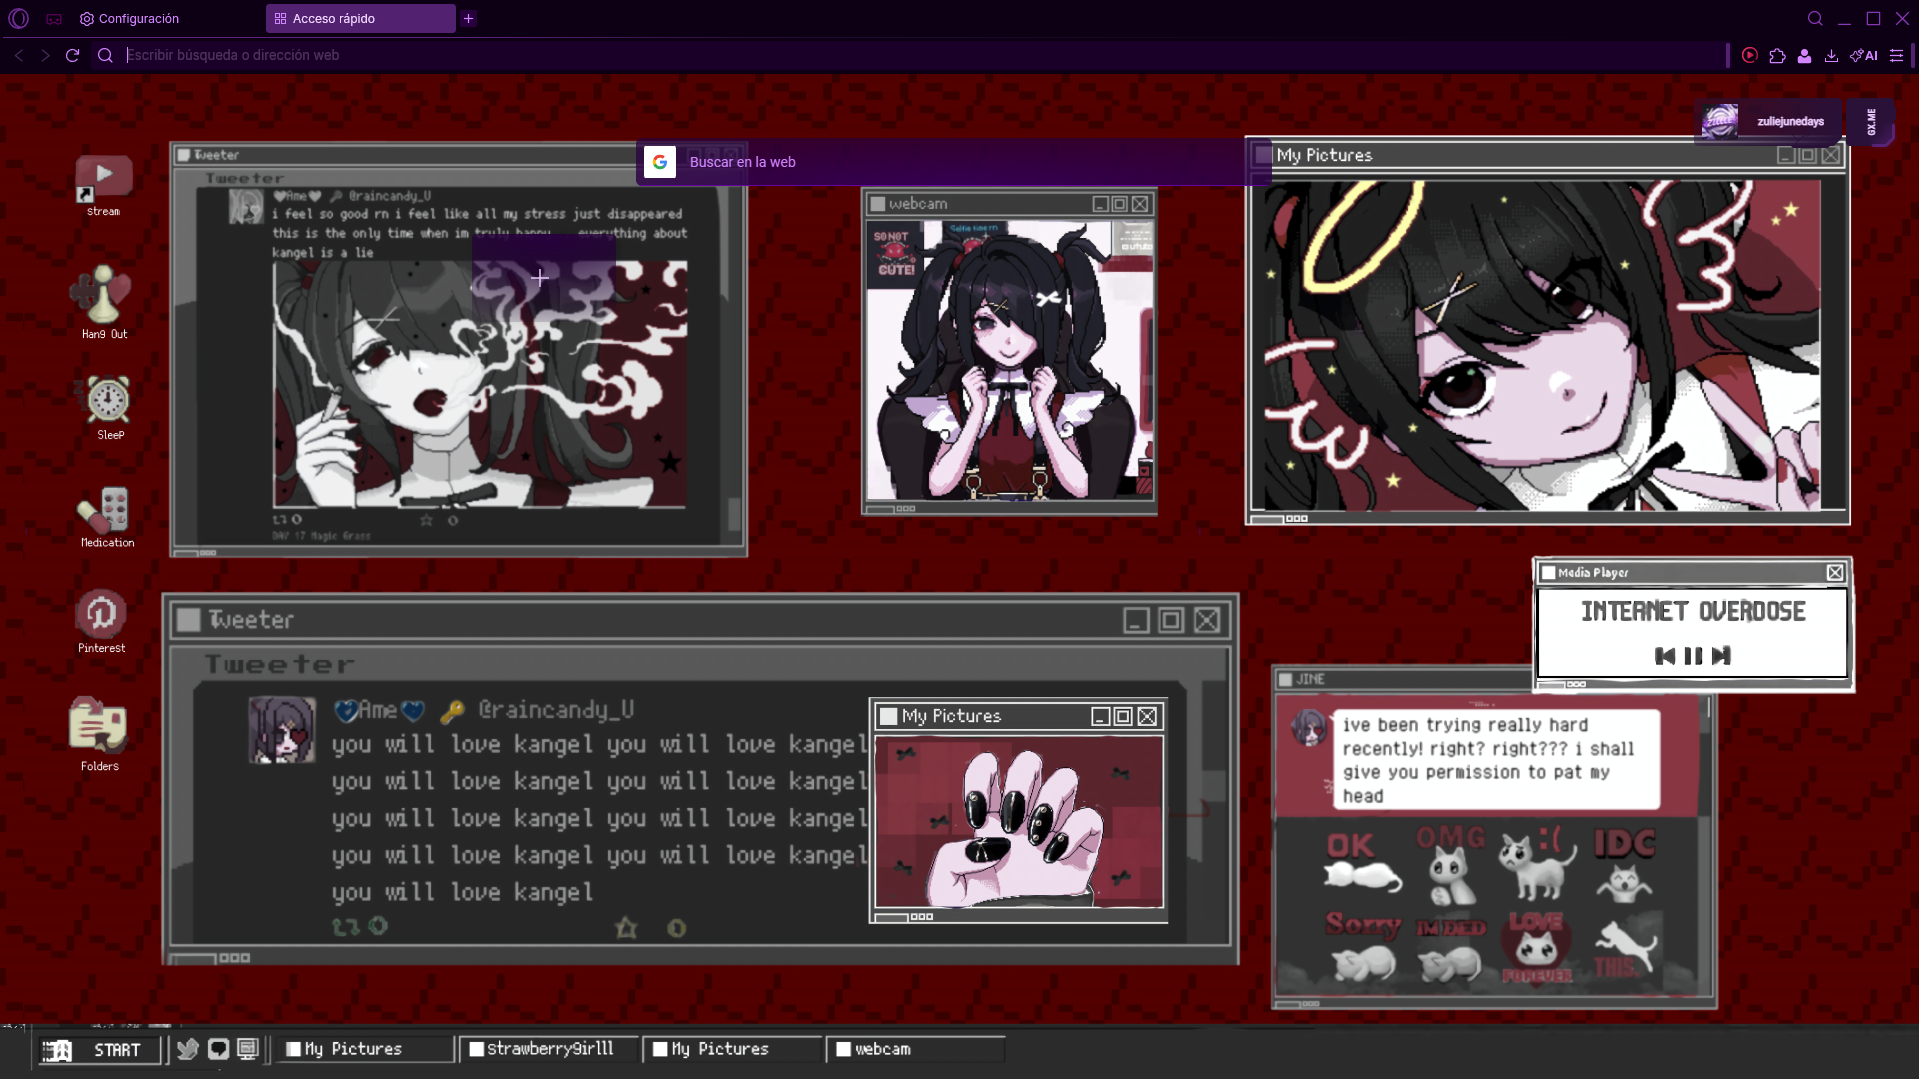Send the Sorry cat sticker in JINE
The image size is (1919, 1079).
point(1362,946)
